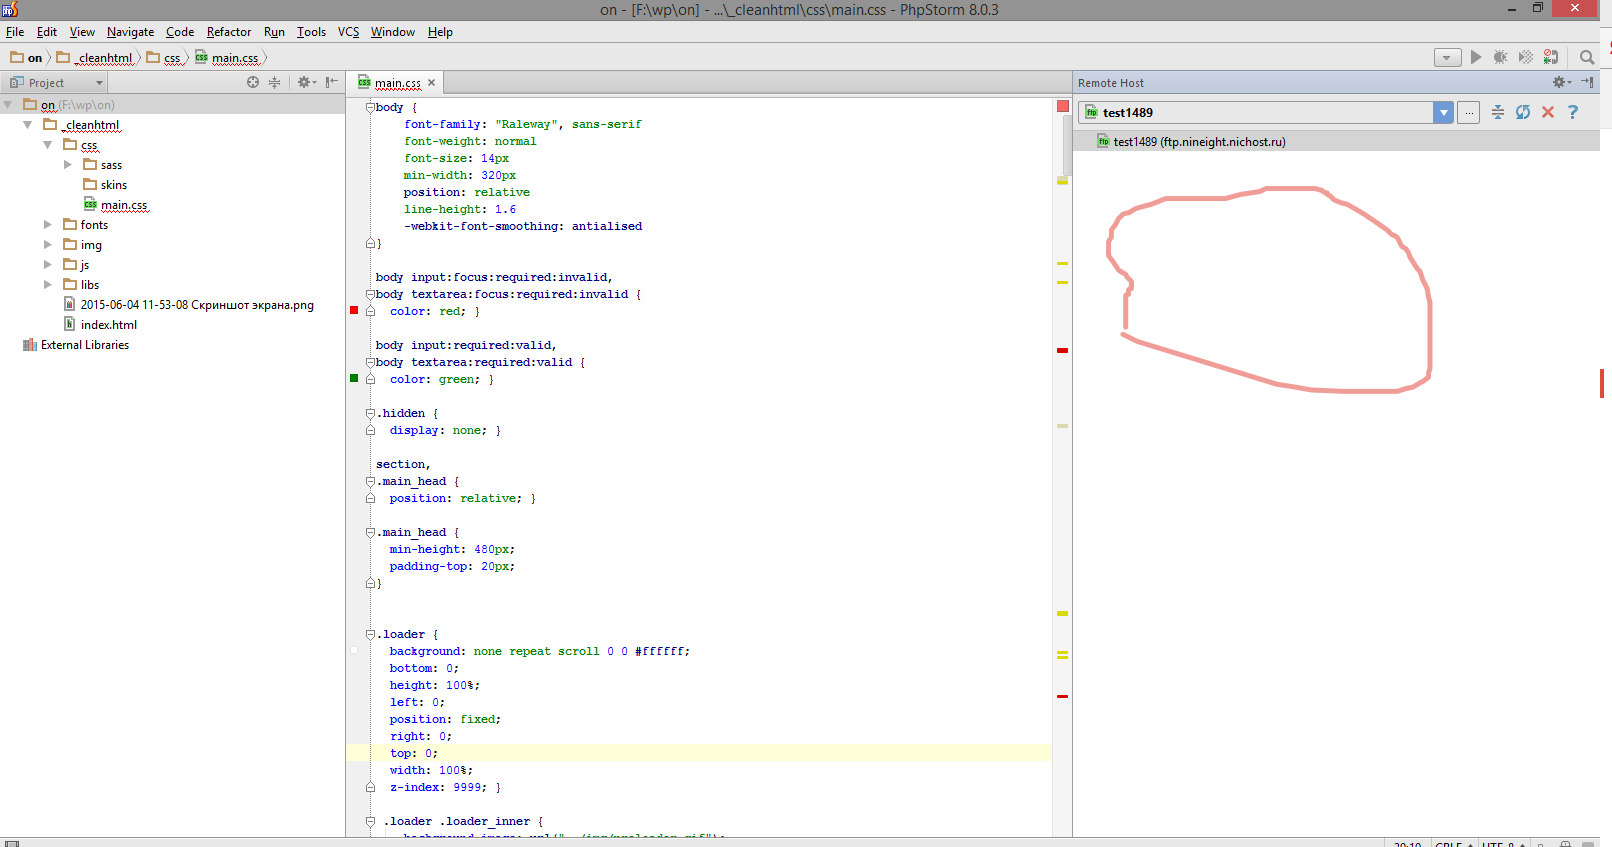Fold the body rule block
Image resolution: width=1612 pixels, height=847 pixels.
pyautogui.click(x=370, y=107)
